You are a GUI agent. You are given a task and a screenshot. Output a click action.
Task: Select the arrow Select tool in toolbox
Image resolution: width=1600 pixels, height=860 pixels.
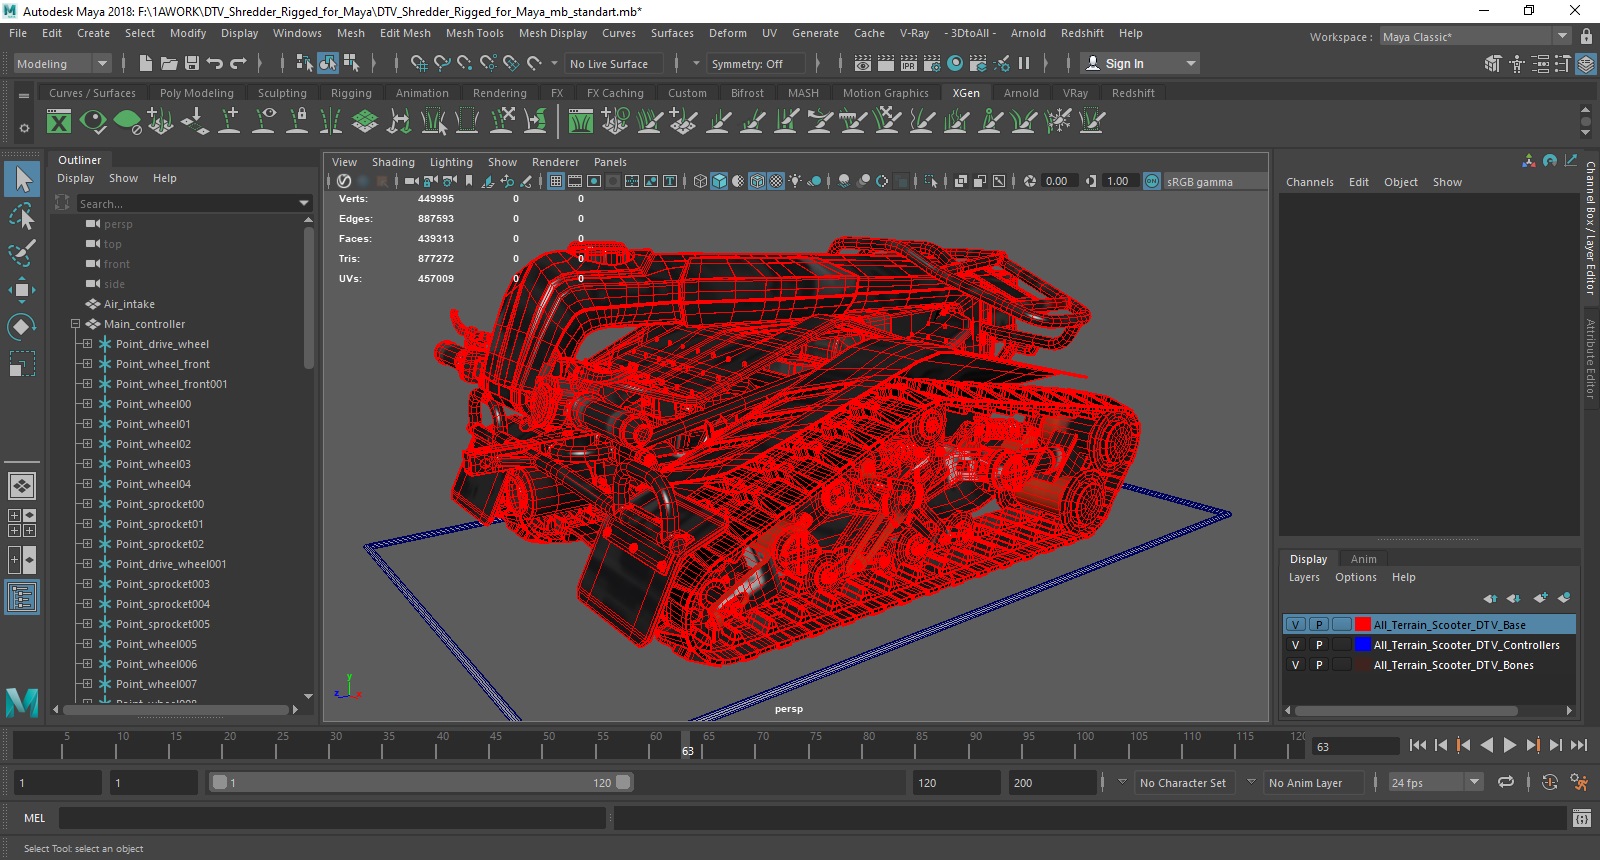click(22, 180)
